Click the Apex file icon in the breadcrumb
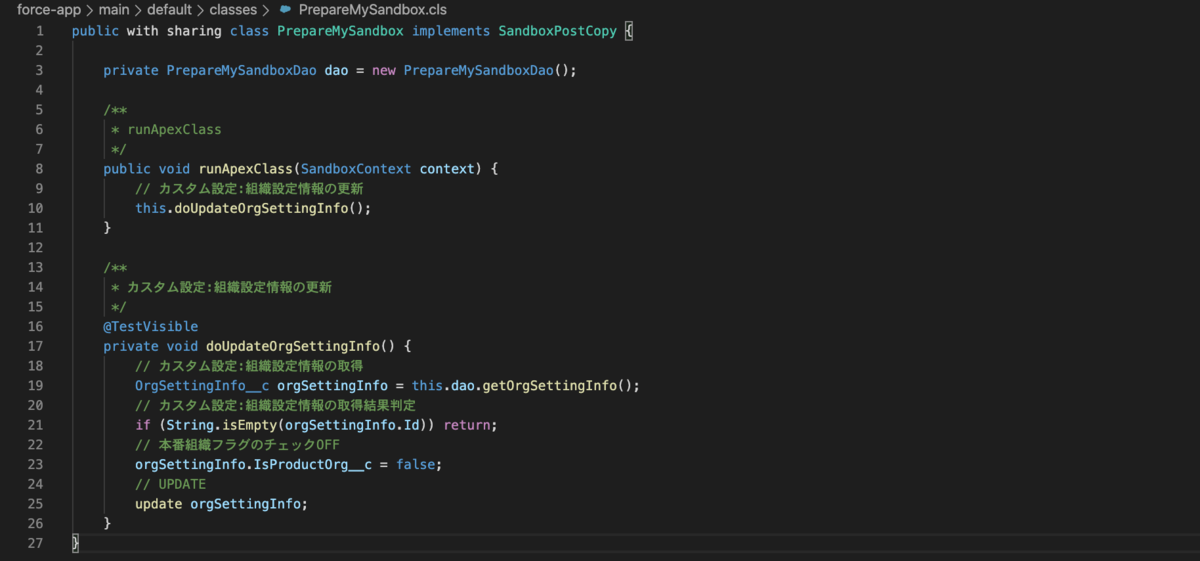The width and height of the screenshot is (1200, 561). point(285,9)
